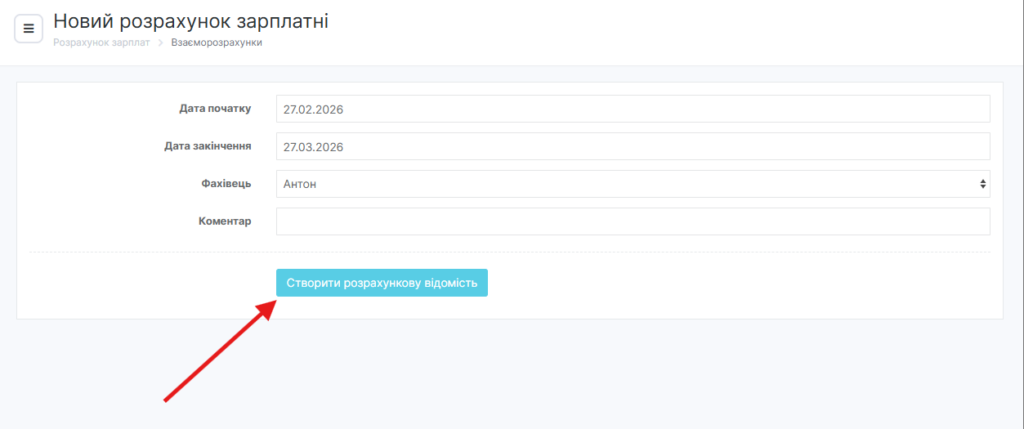Click the Фахівець select arrows icon
Viewport: 1024px width, 429px height.
click(x=982, y=184)
